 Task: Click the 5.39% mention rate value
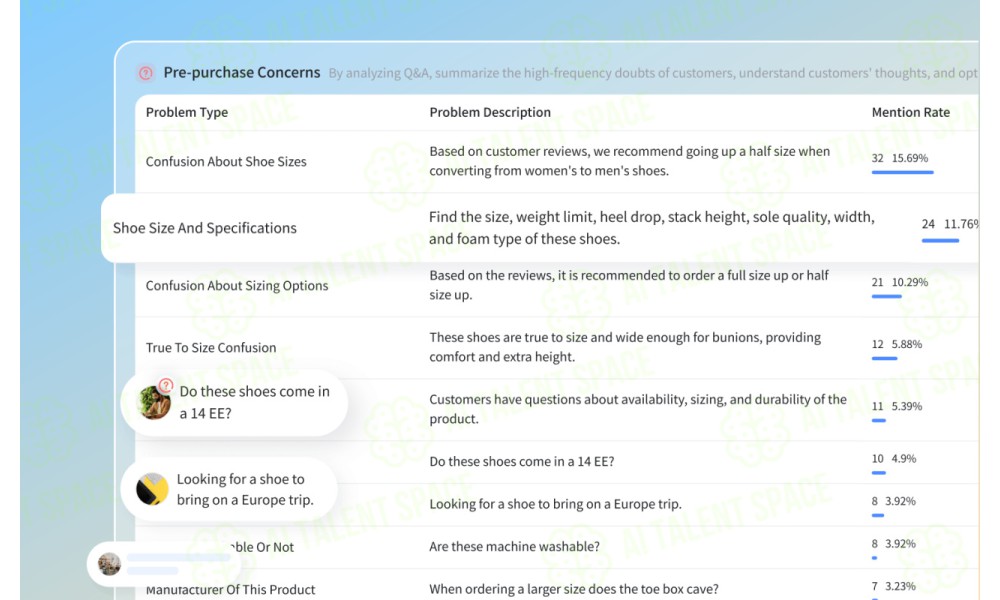click(907, 406)
